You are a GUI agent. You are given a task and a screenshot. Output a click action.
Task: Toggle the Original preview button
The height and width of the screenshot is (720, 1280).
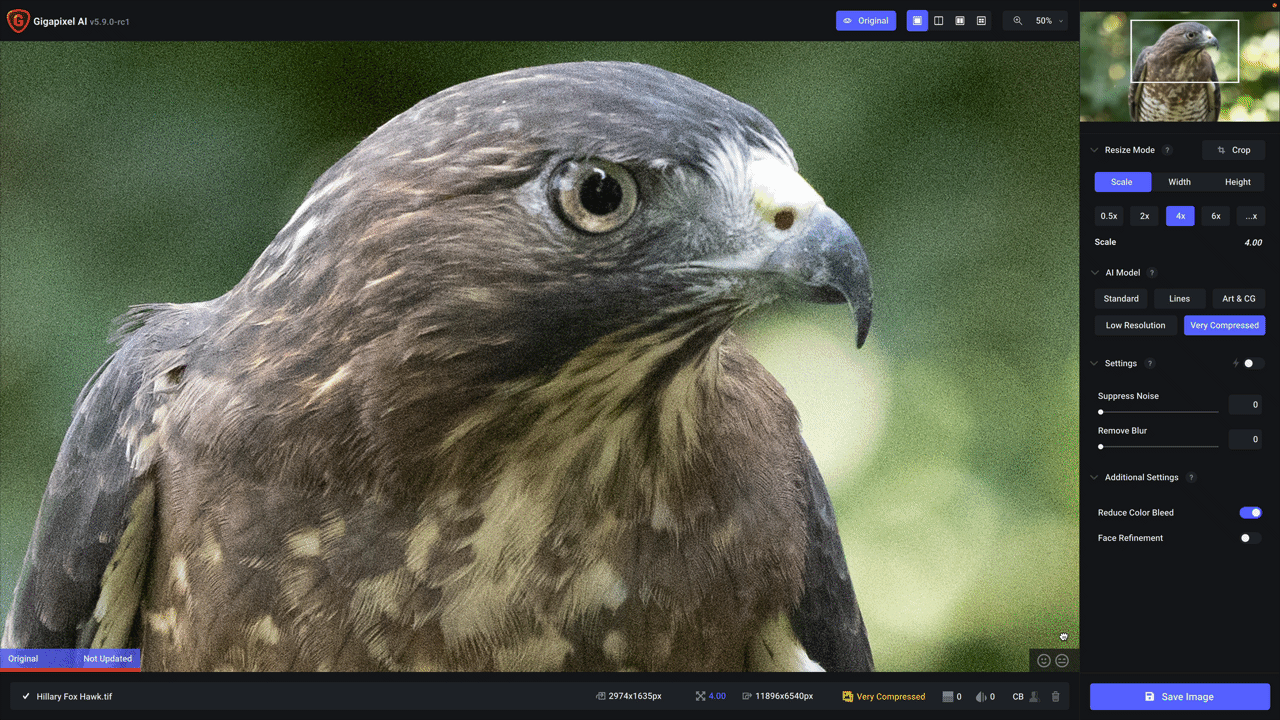(866, 21)
